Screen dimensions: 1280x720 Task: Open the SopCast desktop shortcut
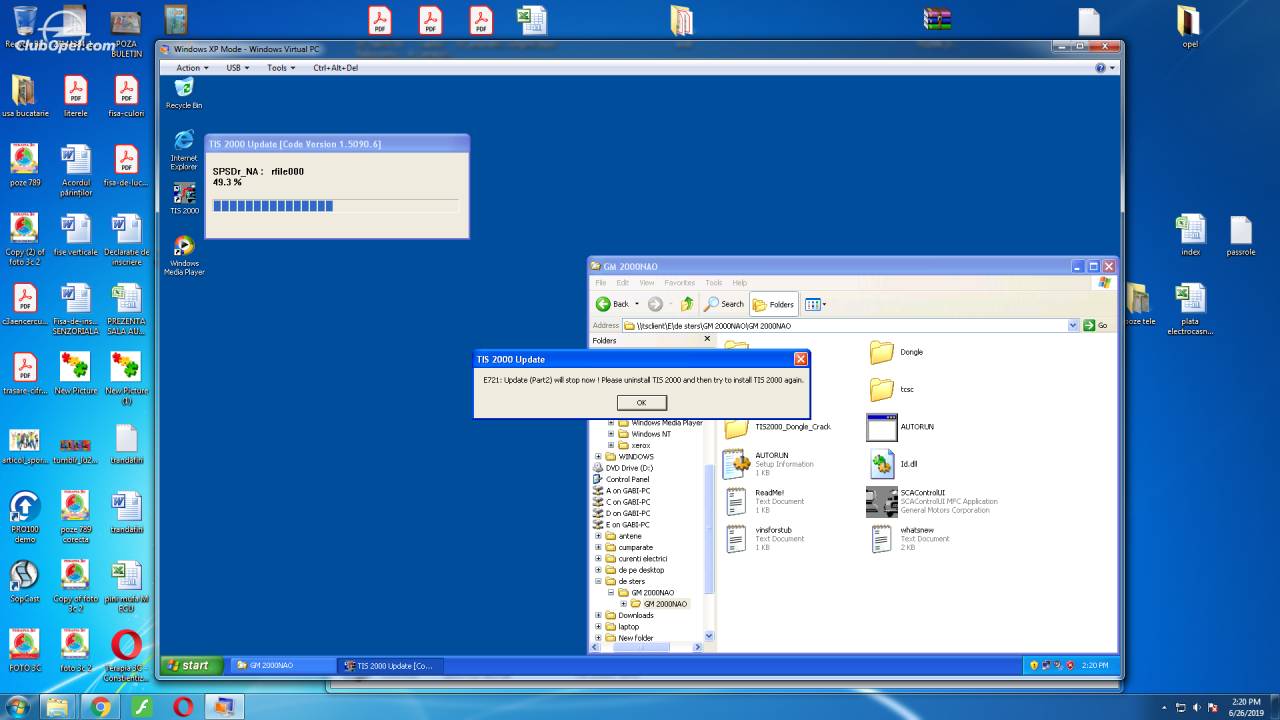pos(25,581)
